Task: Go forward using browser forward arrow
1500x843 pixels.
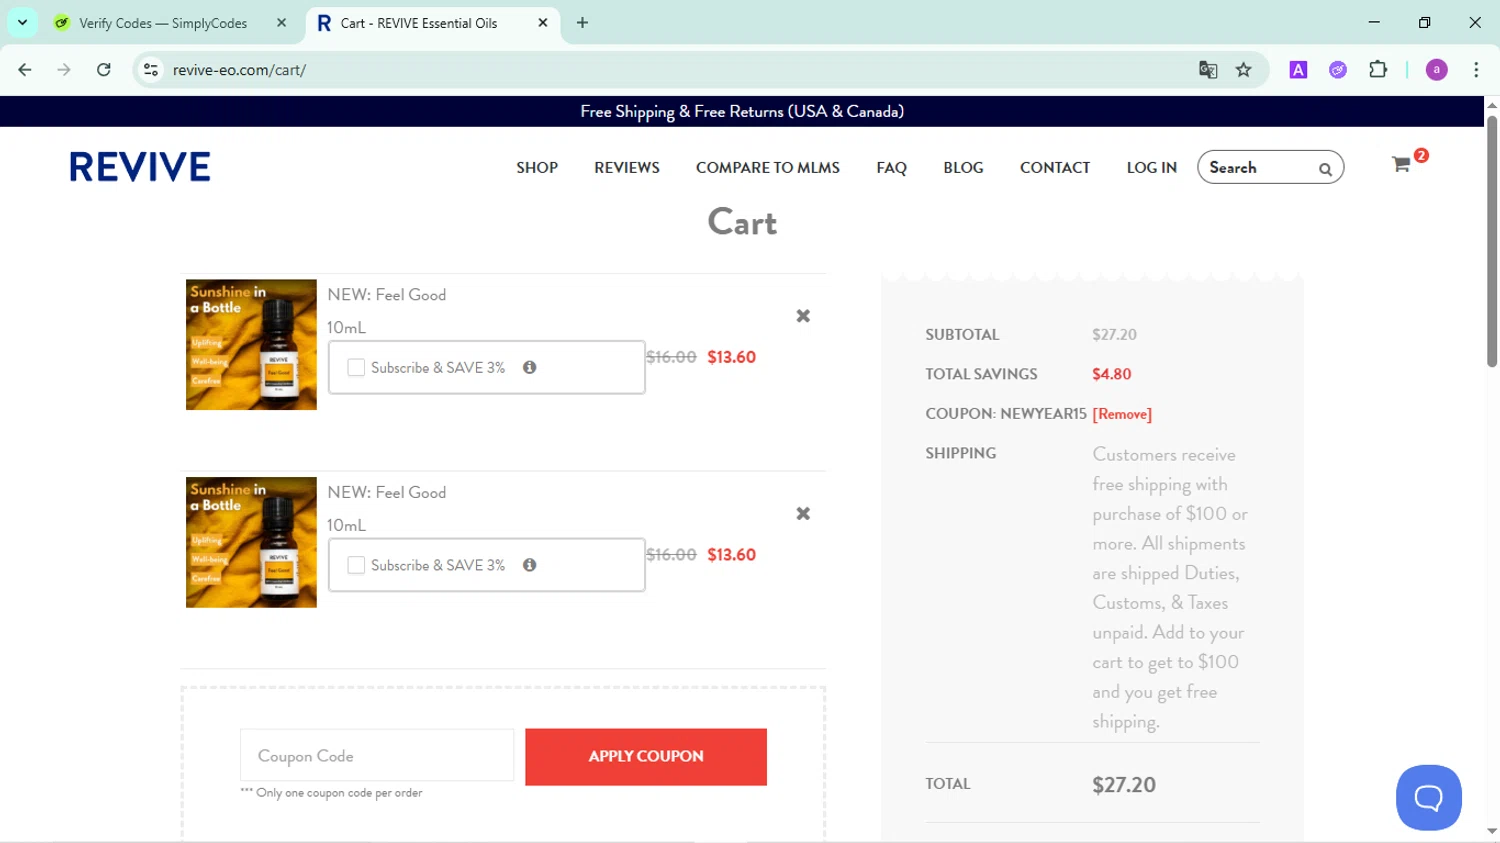Action: (x=64, y=70)
